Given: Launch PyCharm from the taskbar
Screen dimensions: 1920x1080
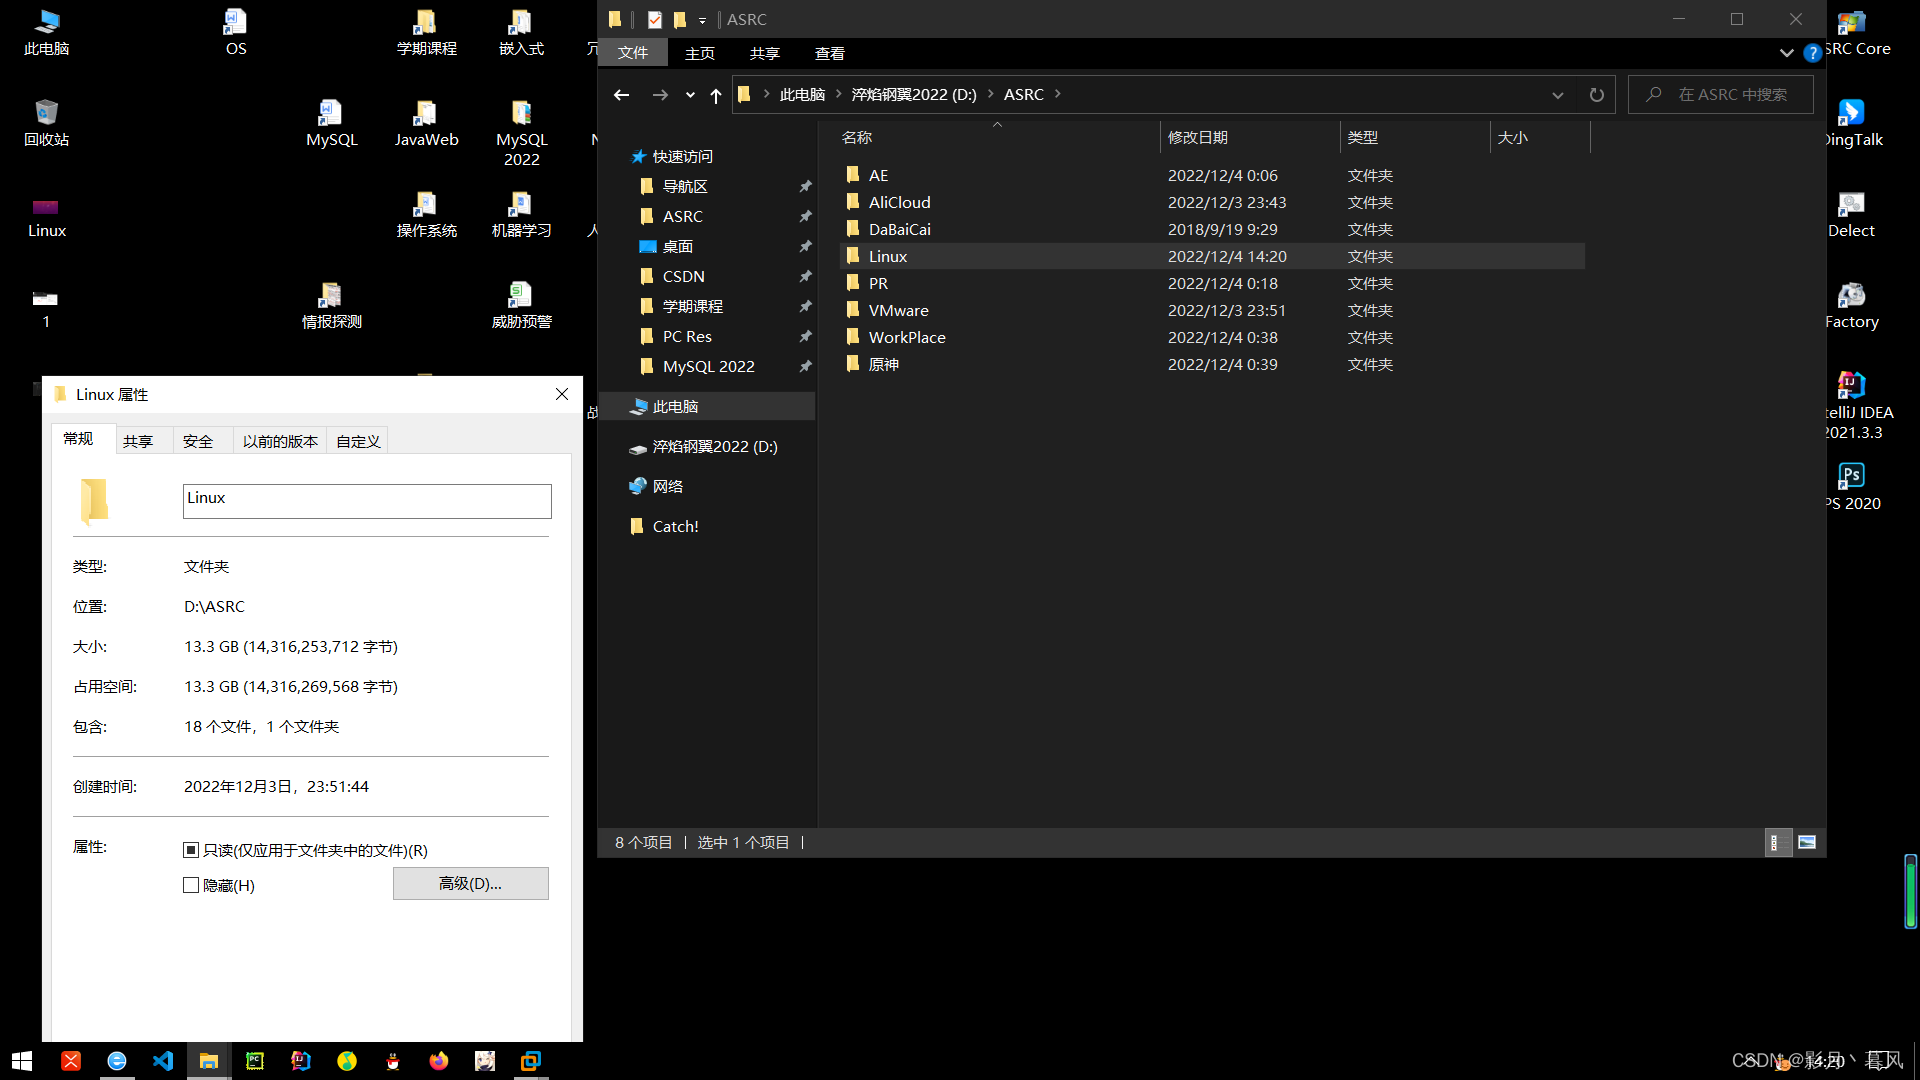Looking at the screenshot, I should tap(255, 1061).
